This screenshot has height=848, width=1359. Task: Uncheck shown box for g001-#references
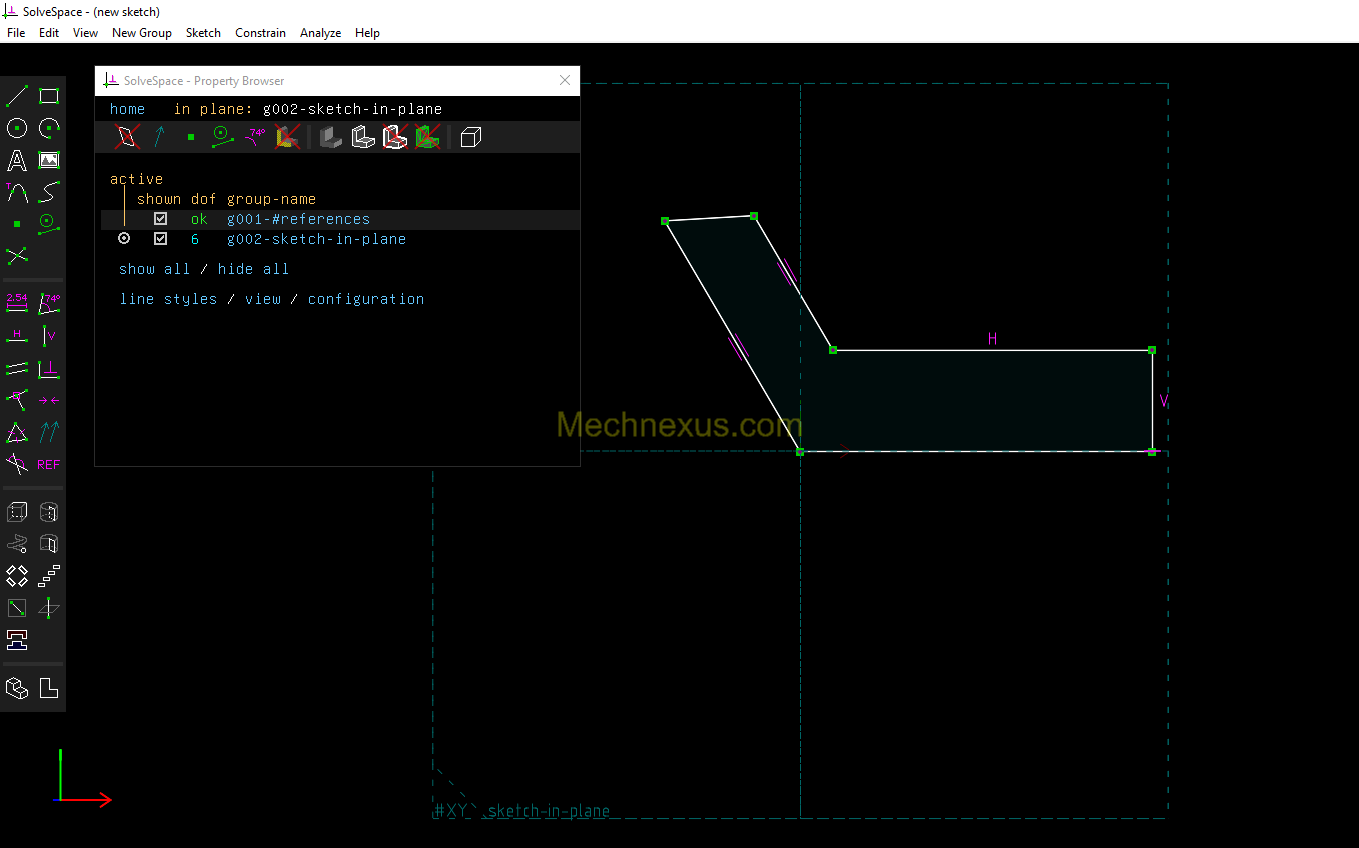point(160,219)
